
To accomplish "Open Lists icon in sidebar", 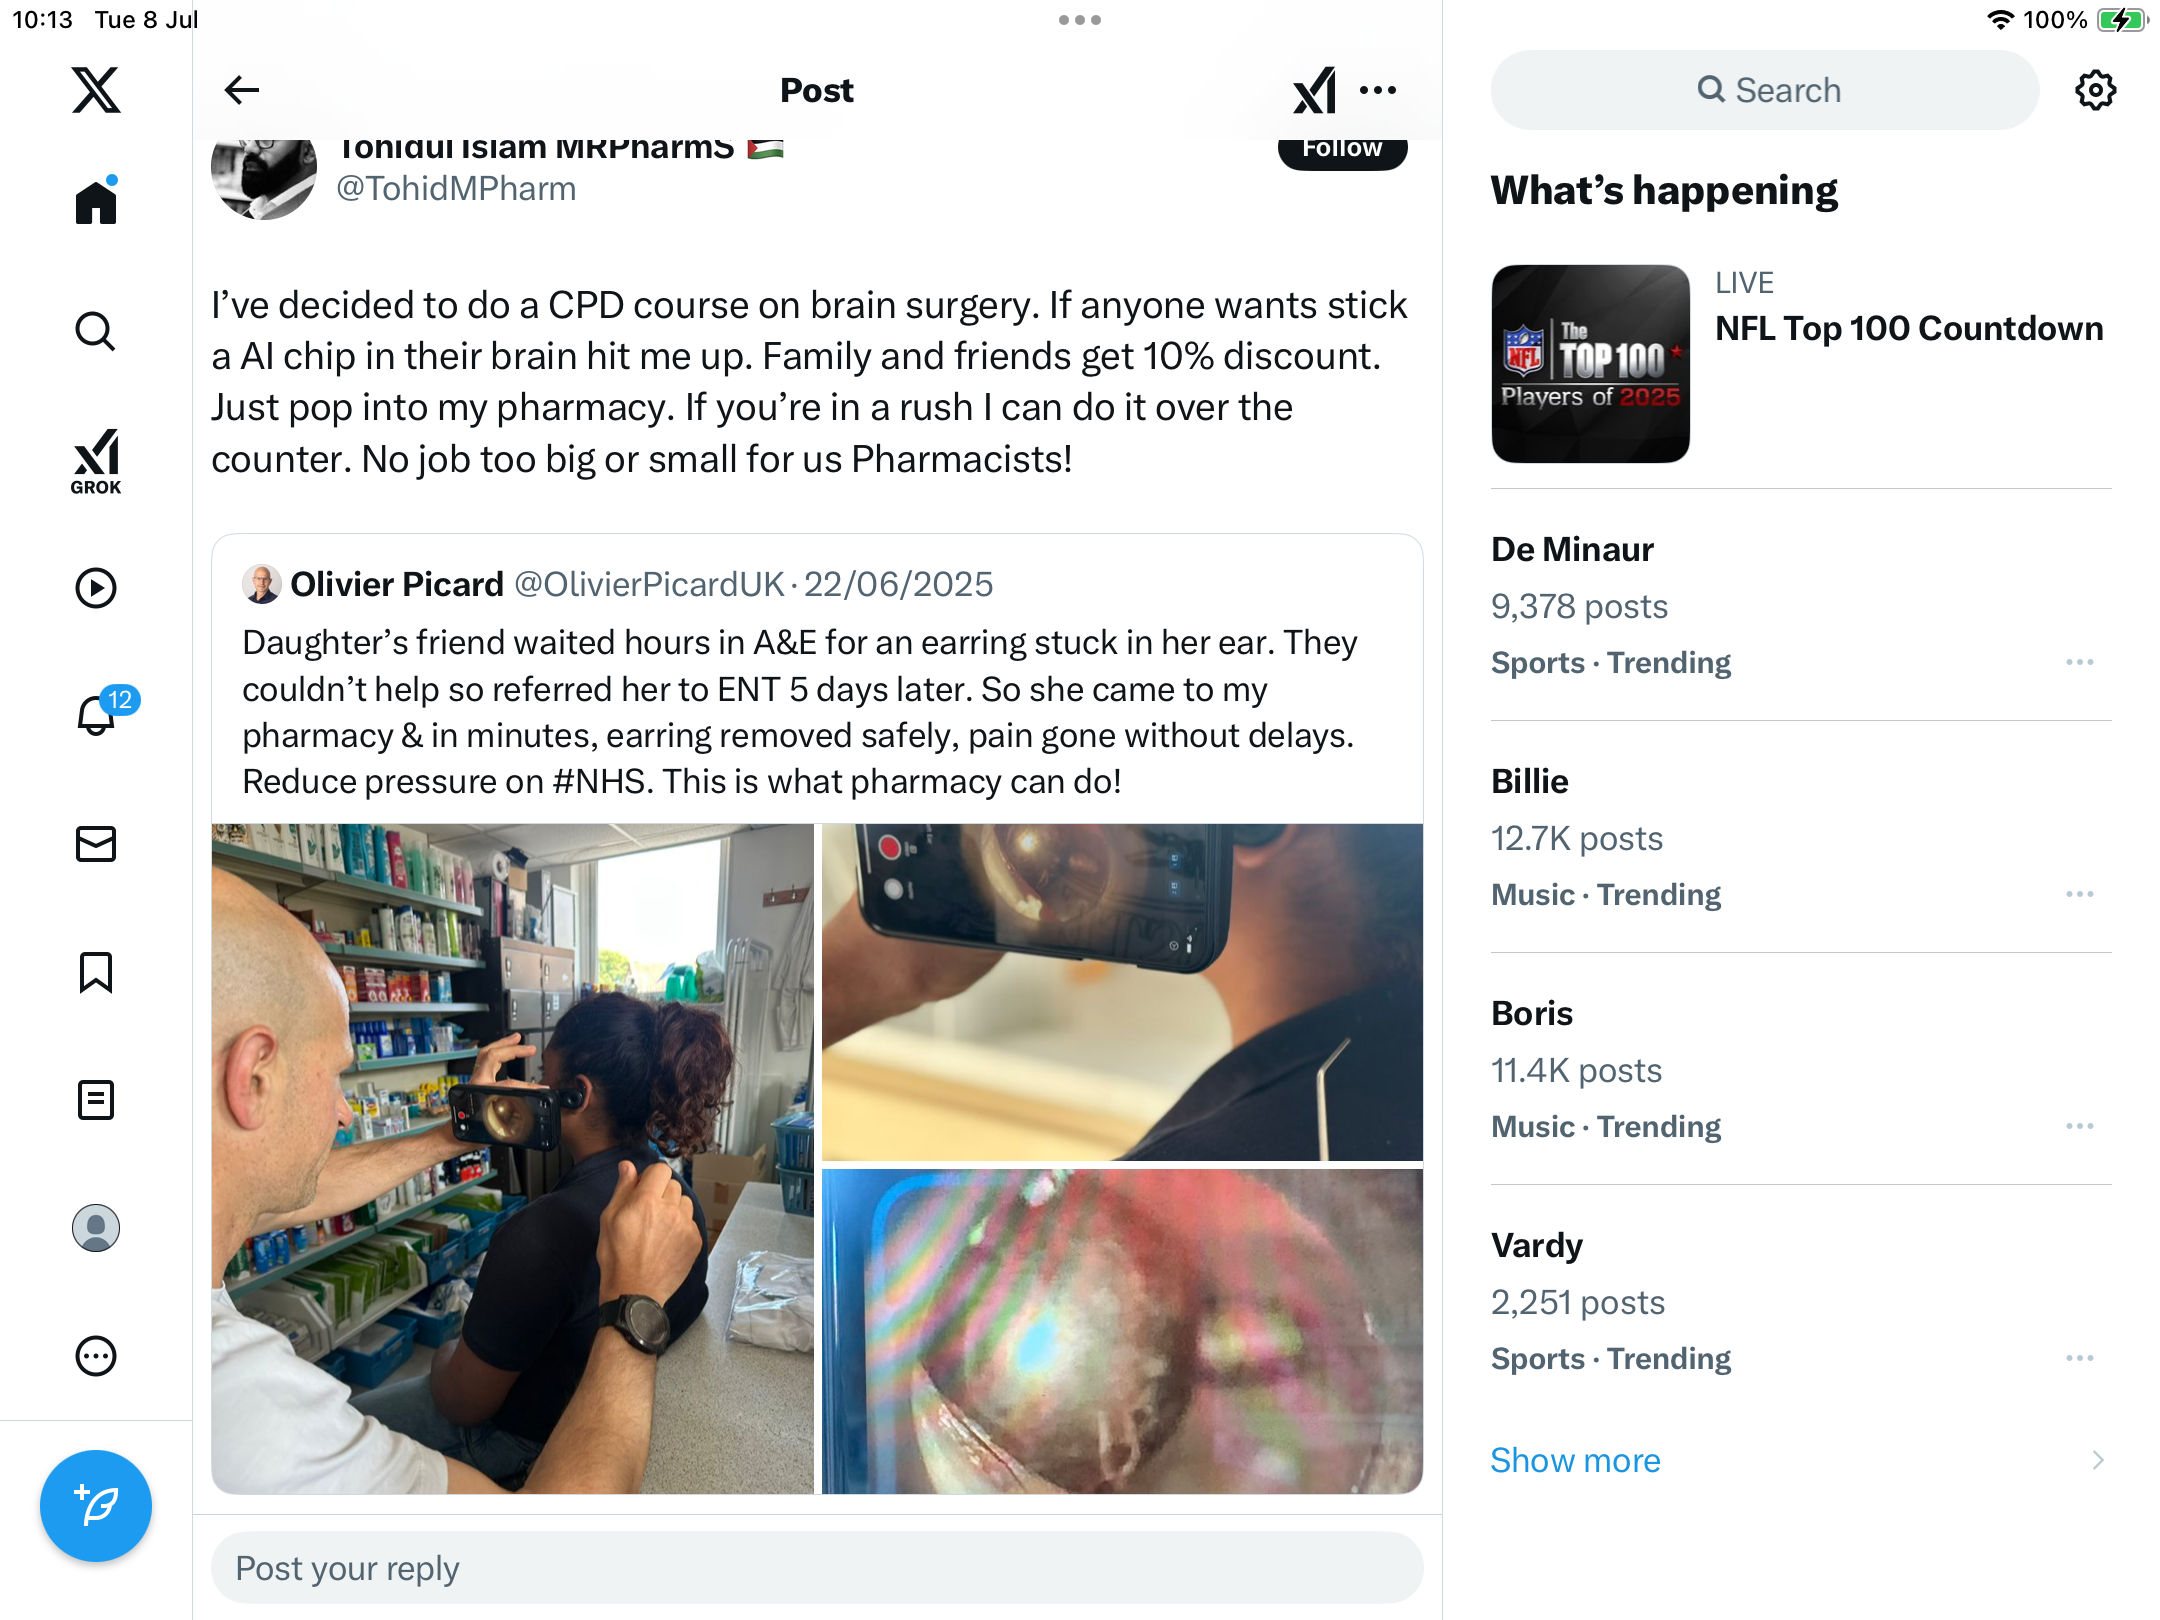I will coord(96,1100).
